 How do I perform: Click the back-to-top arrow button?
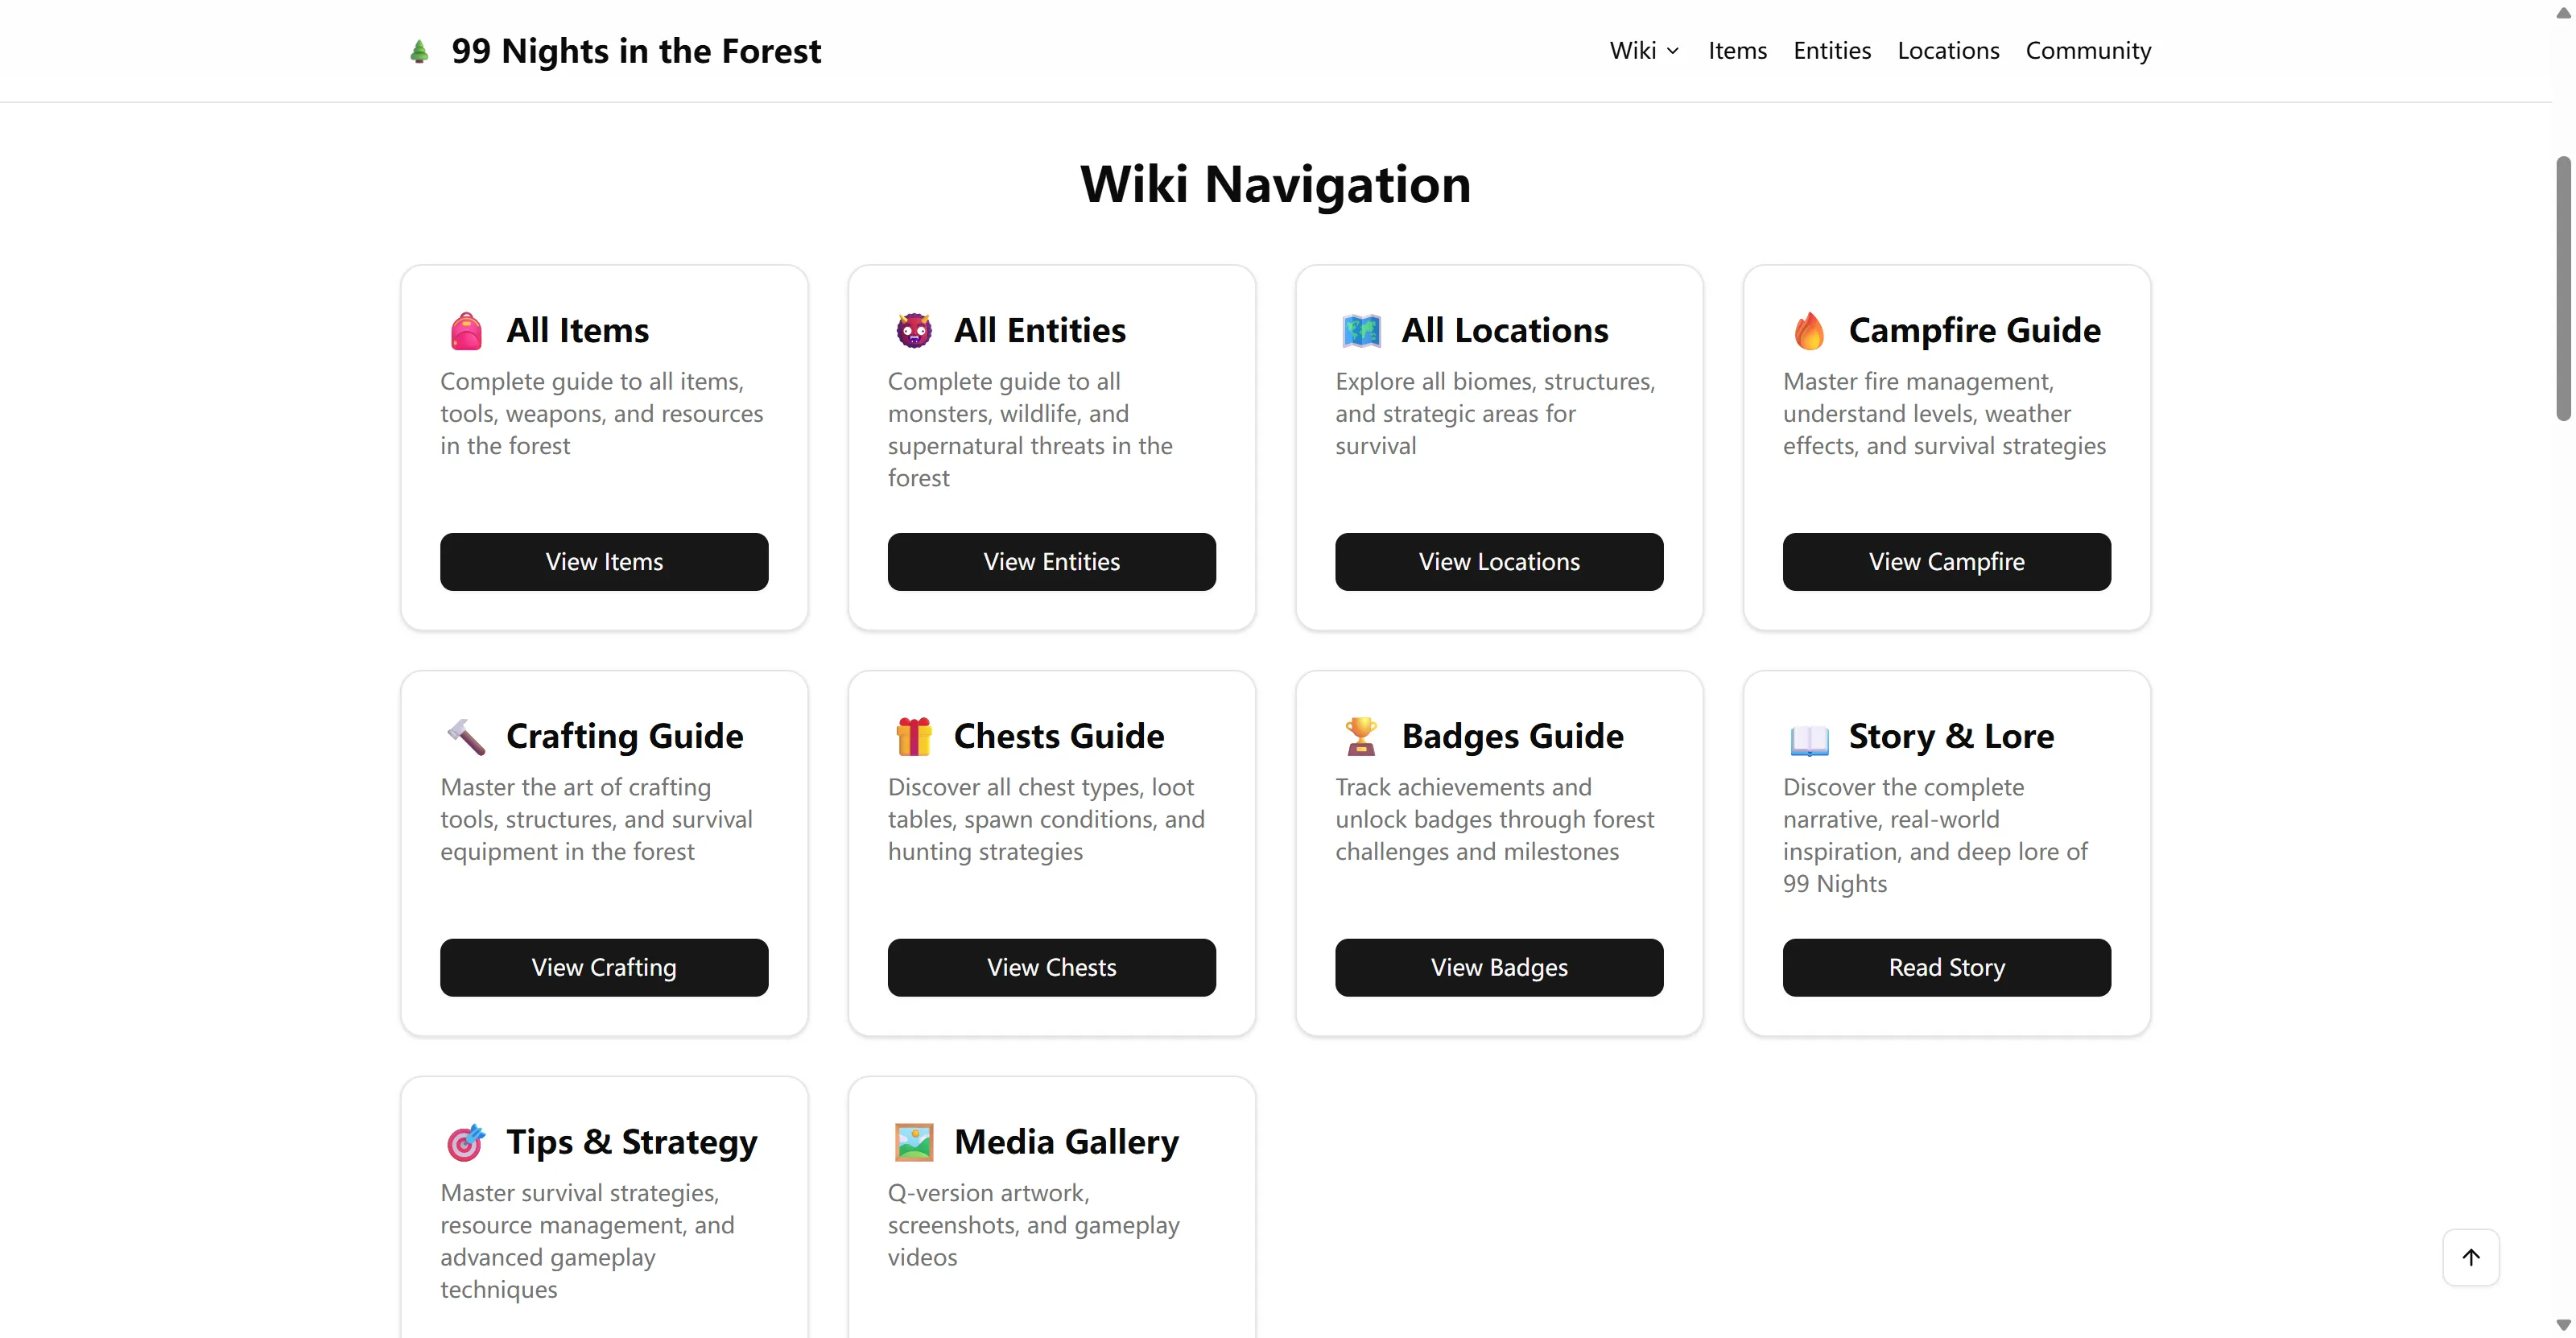[2470, 1258]
